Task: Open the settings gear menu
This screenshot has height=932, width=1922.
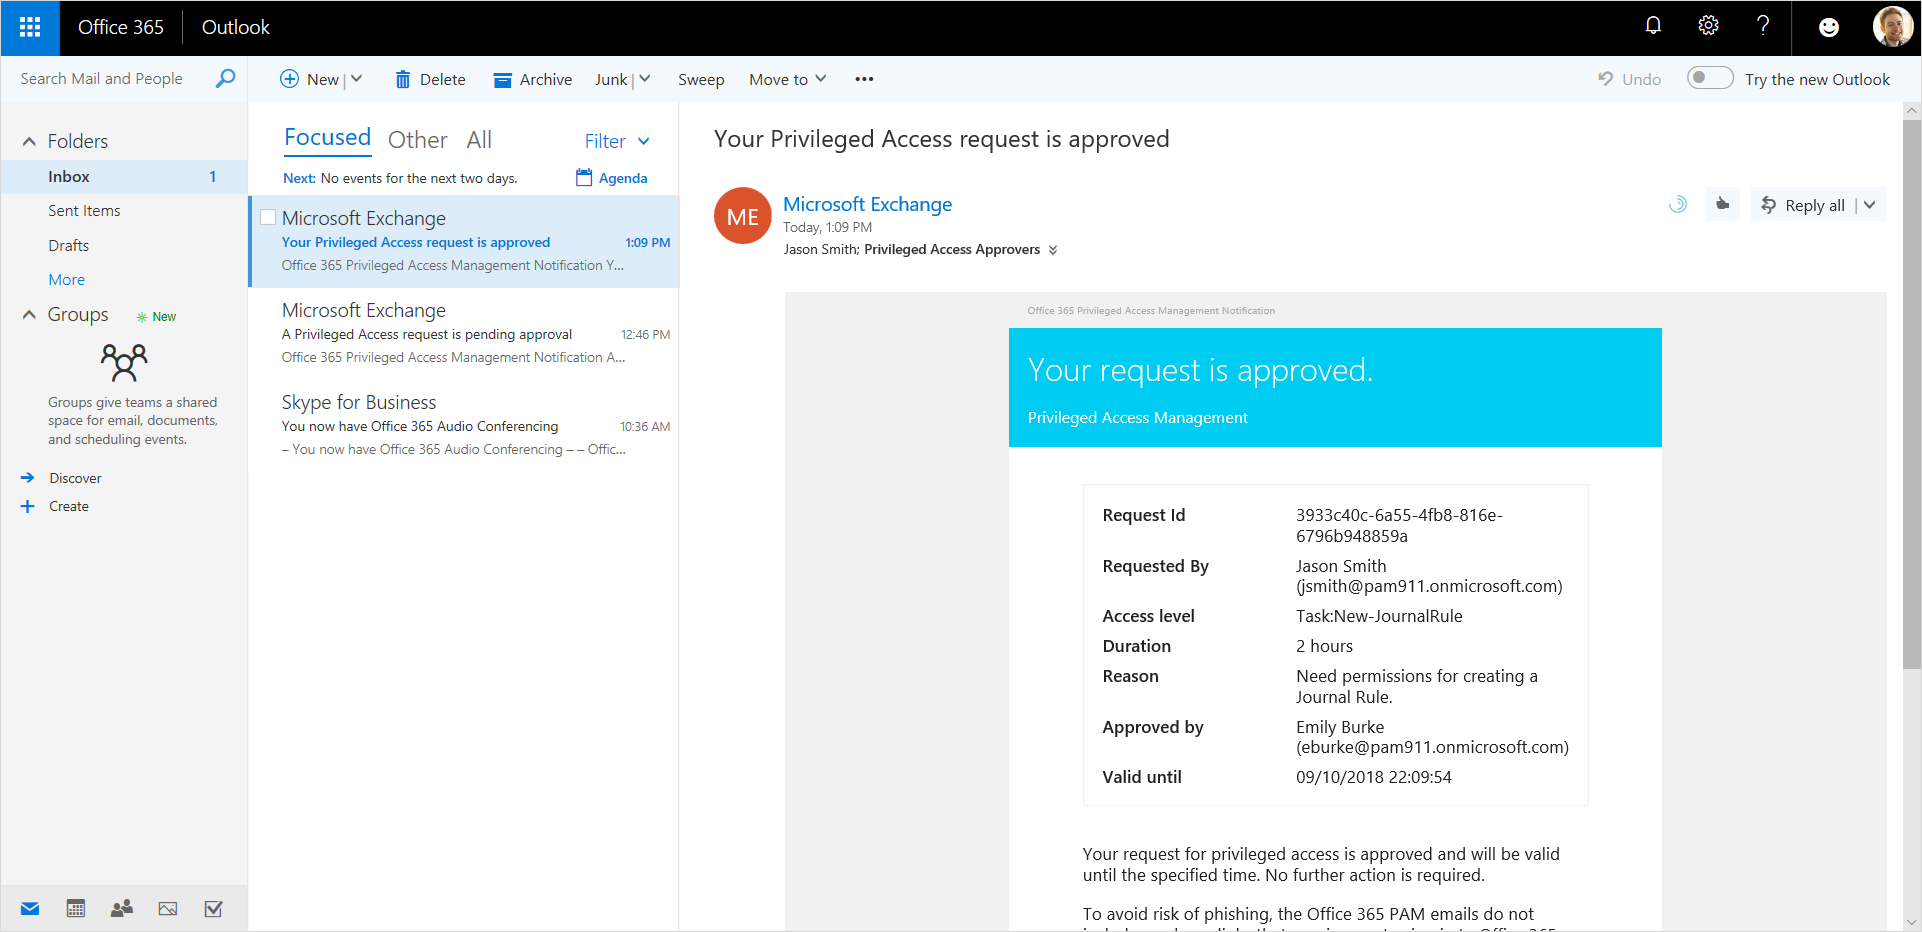Action: pyautogui.click(x=1708, y=26)
